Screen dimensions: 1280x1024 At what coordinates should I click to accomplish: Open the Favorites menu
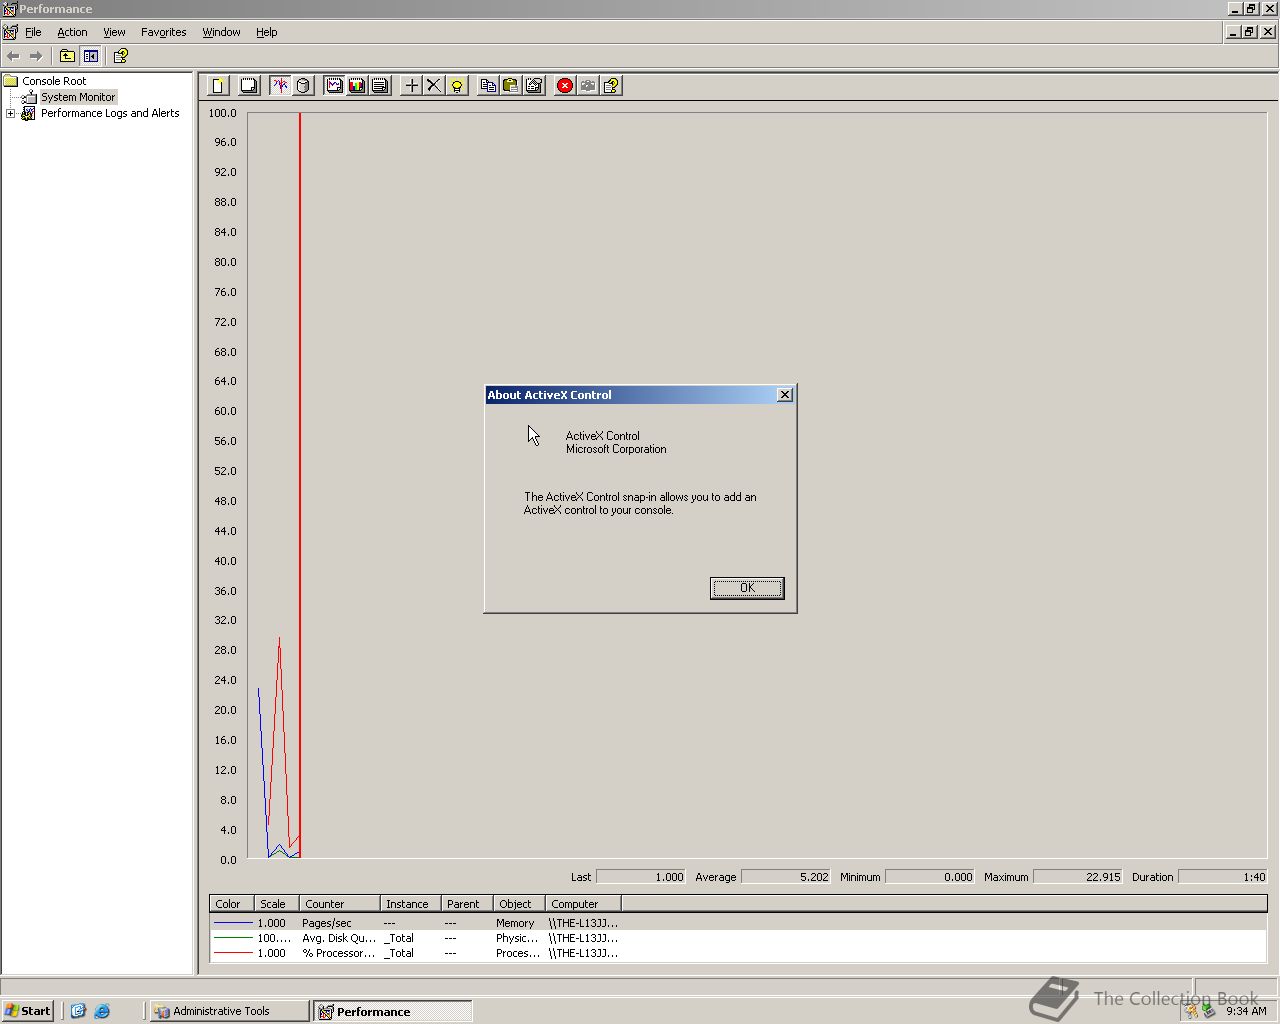[163, 32]
